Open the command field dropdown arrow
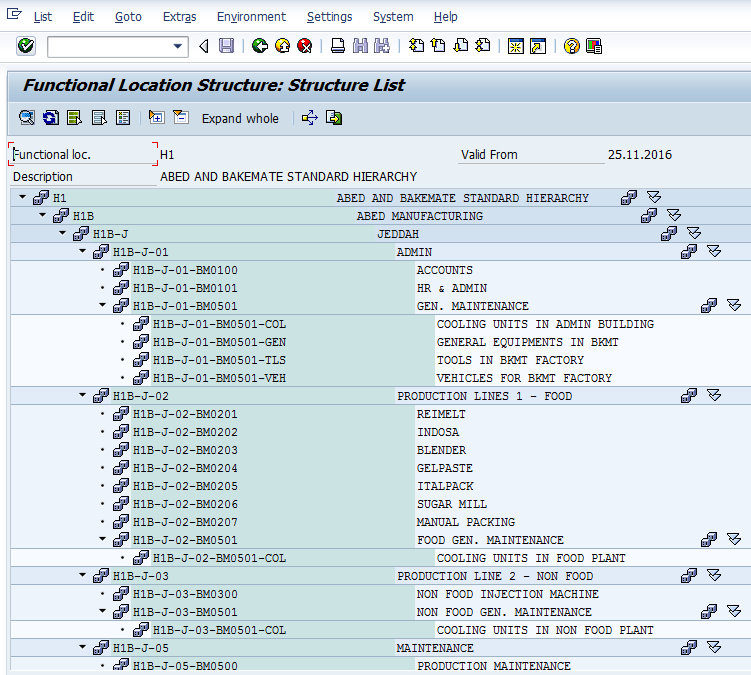Viewport: 751px width, 675px height. coord(178,46)
